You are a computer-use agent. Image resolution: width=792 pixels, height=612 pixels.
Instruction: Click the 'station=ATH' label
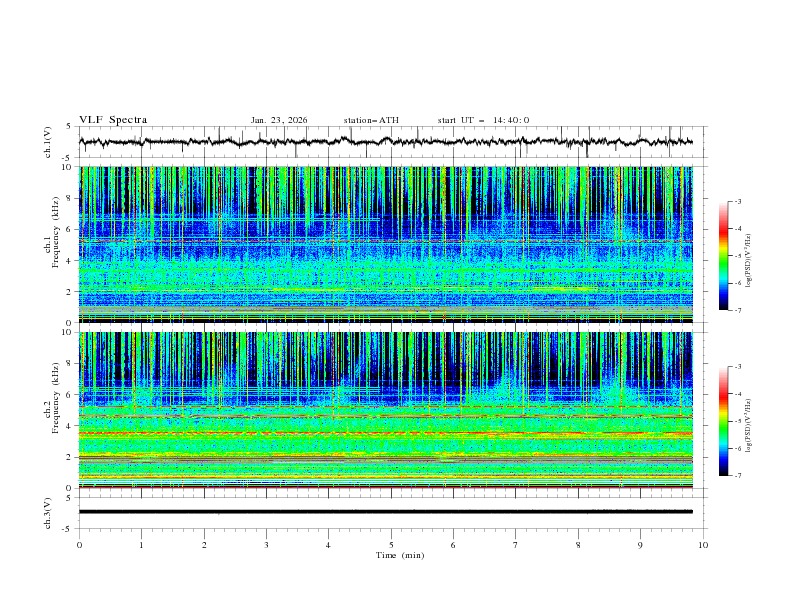[x=371, y=120]
